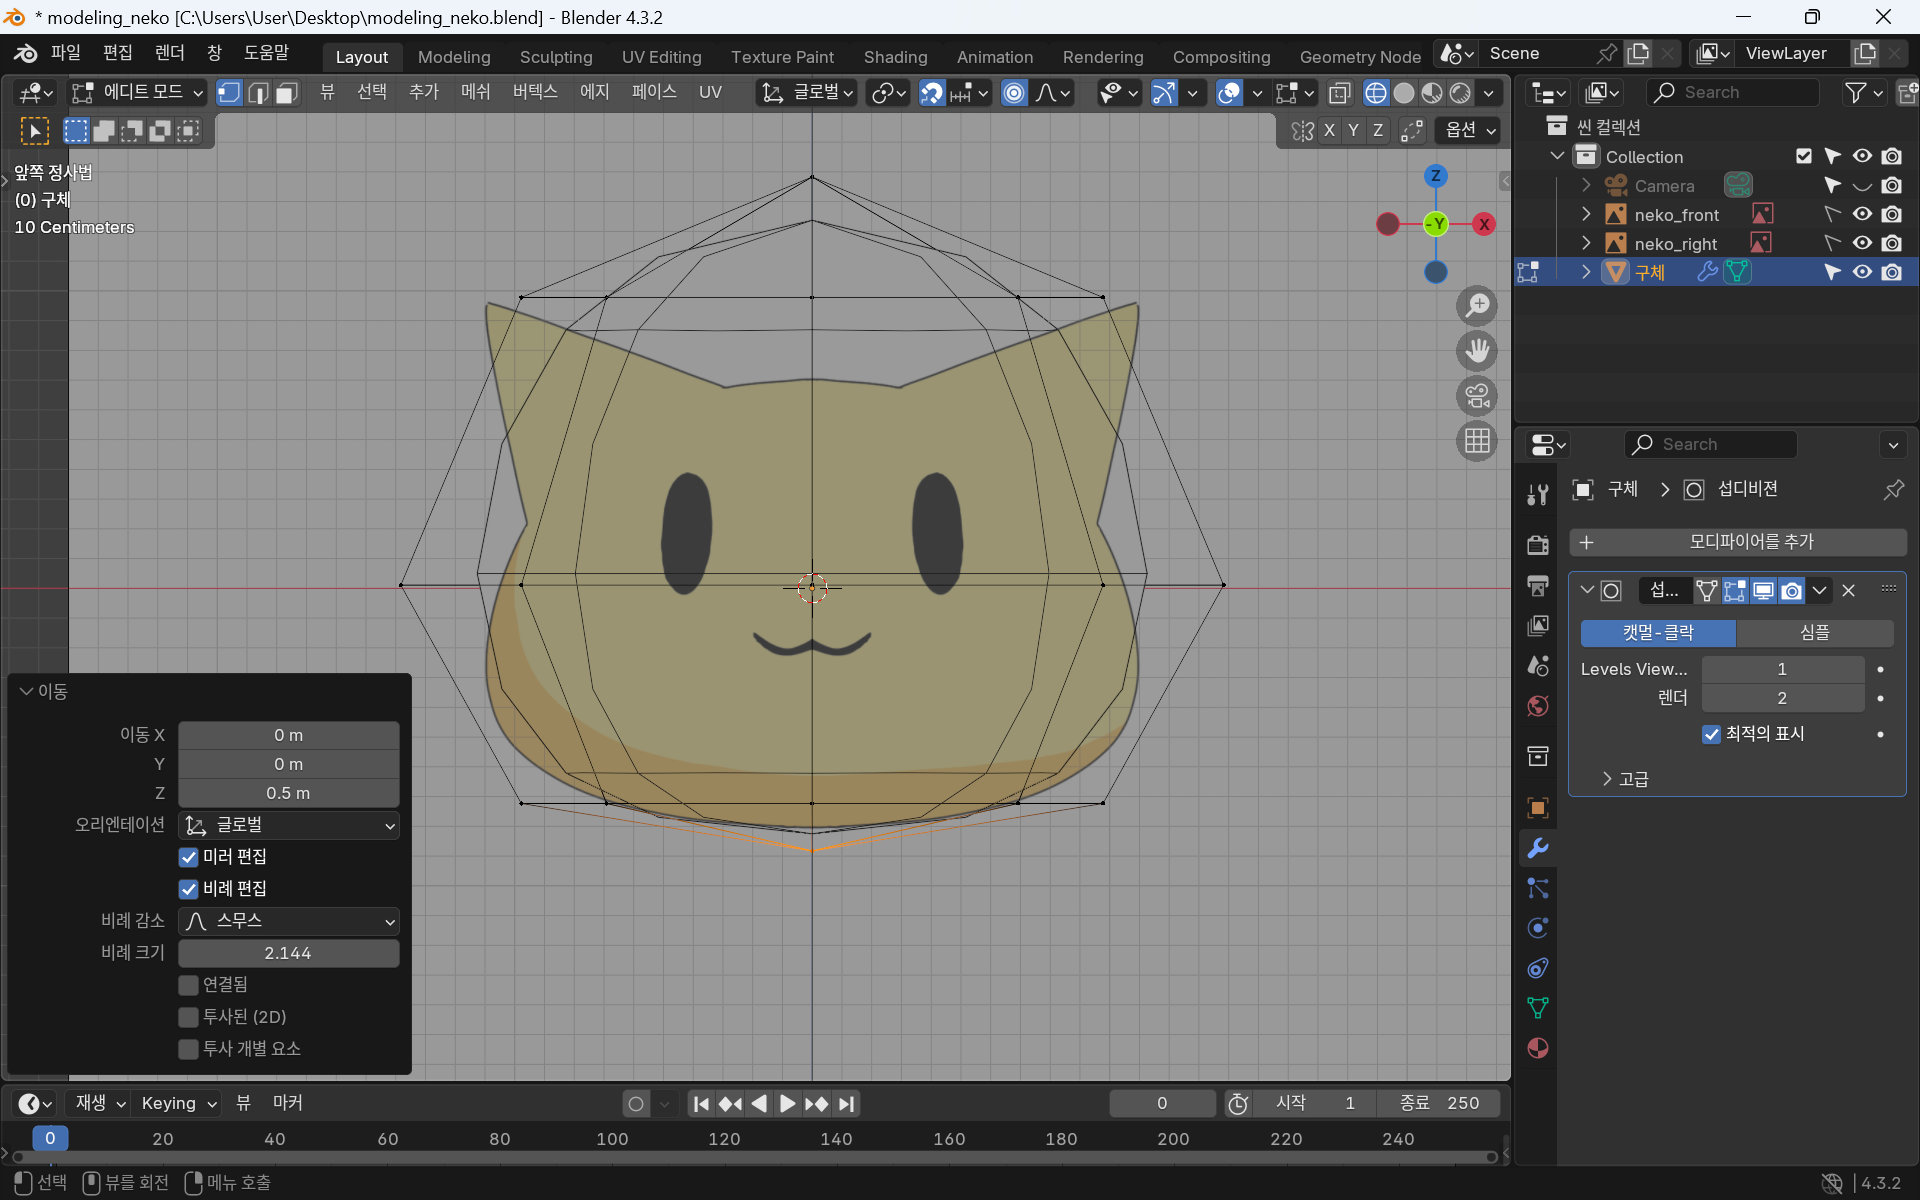
Task: Click the 비례 크기 value slider
Action: tap(289, 953)
